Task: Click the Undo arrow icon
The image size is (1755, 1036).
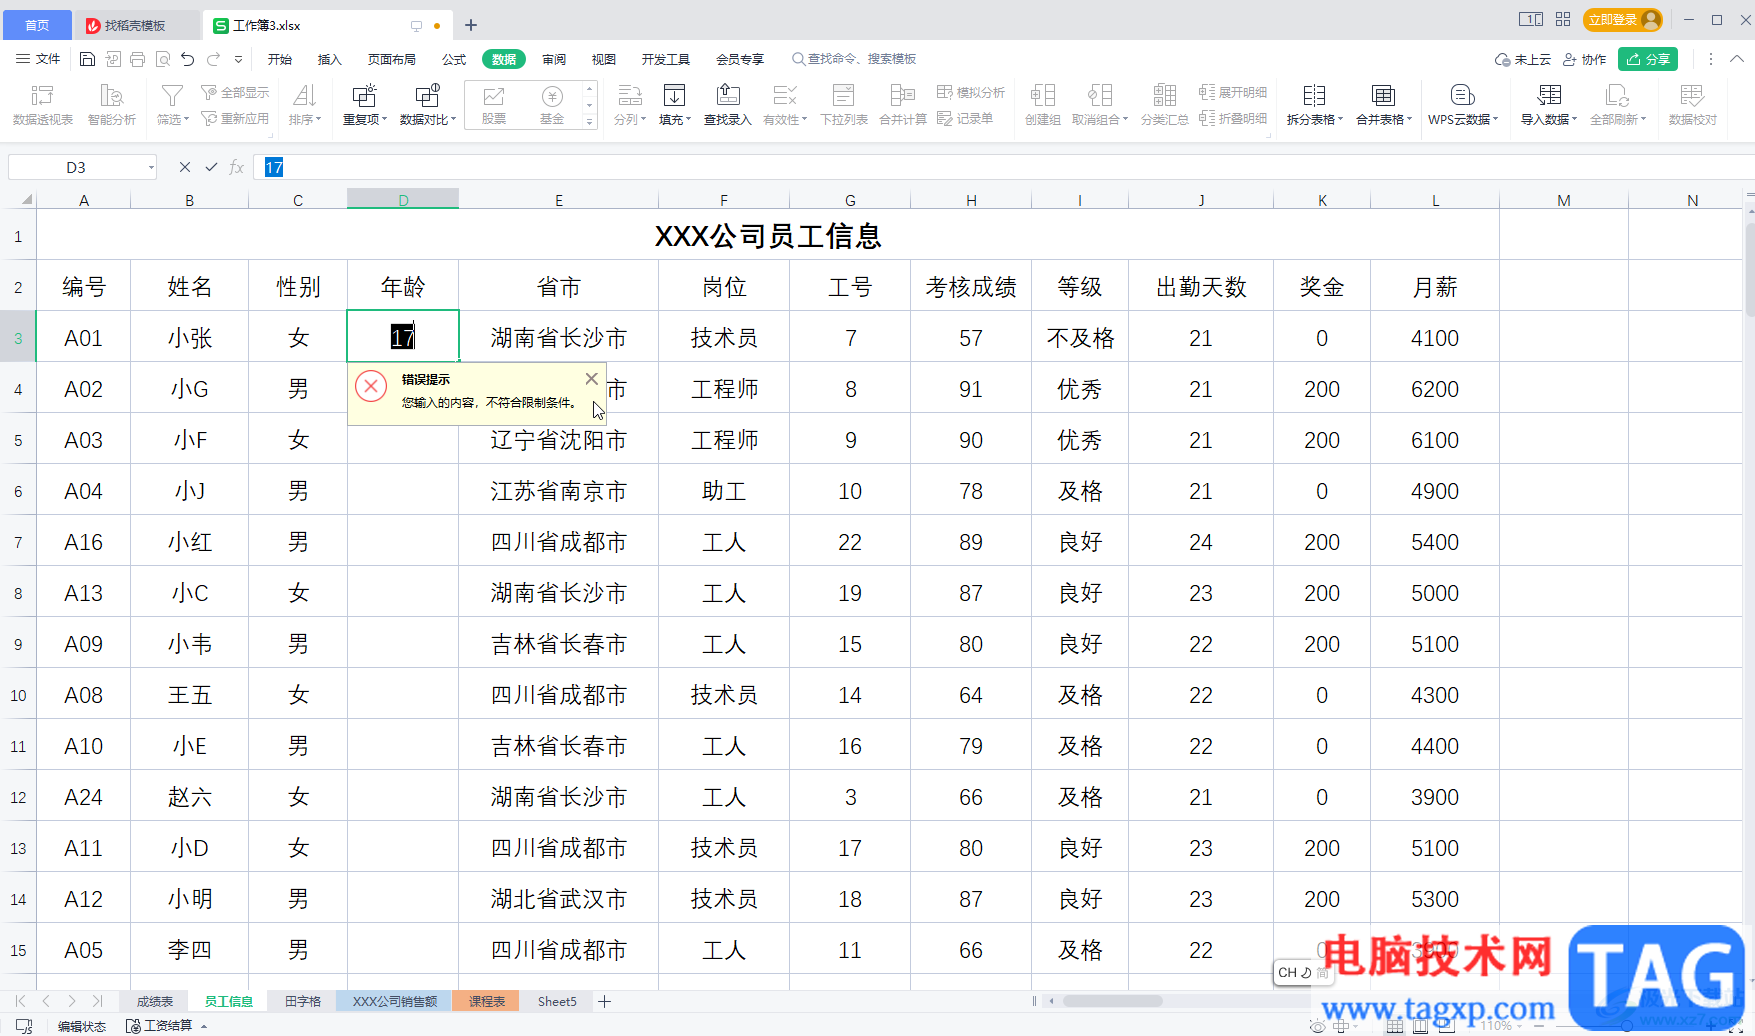Action: [x=187, y=59]
